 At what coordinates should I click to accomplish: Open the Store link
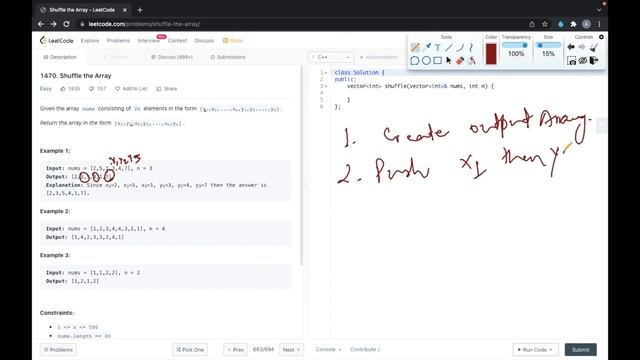(x=233, y=40)
